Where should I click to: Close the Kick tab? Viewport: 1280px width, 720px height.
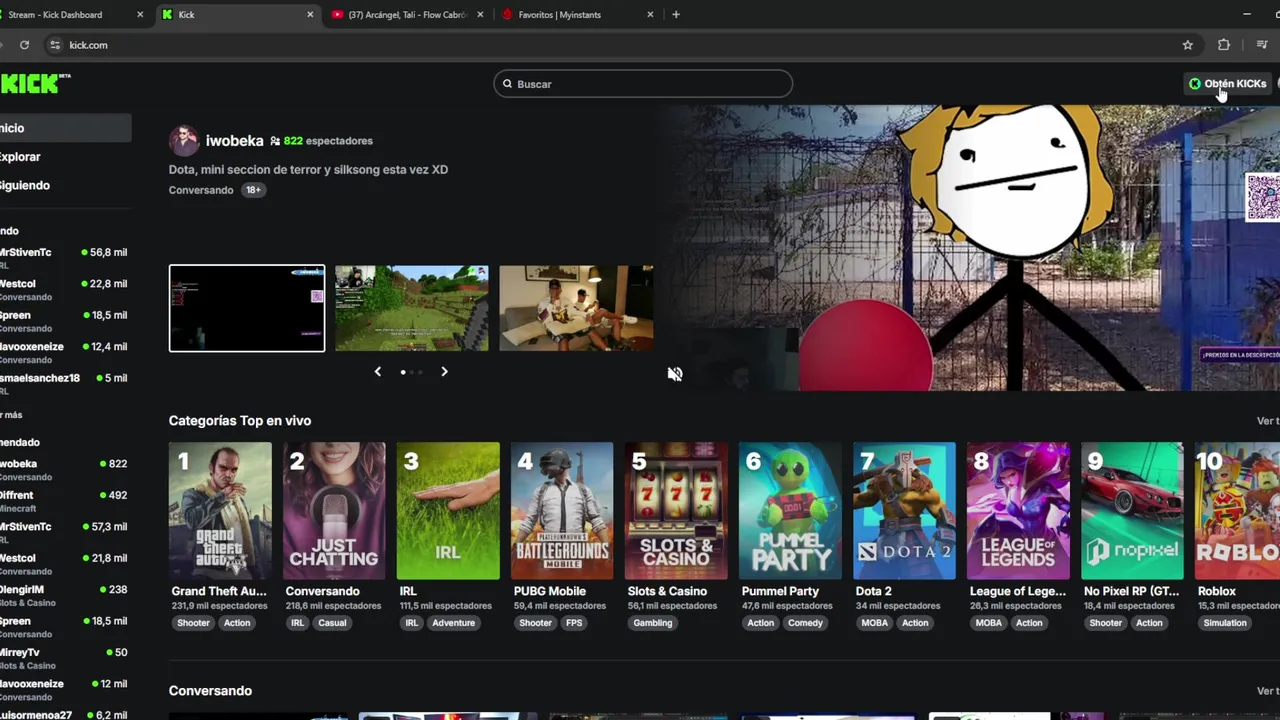(x=310, y=15)
